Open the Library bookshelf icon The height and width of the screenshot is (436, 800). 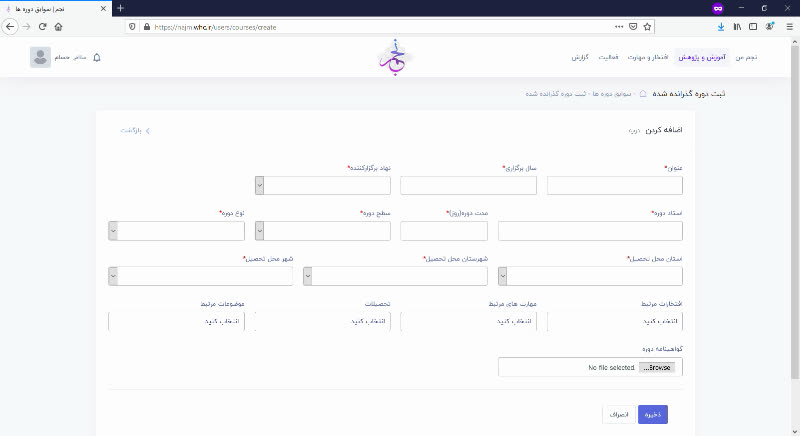point(737,27)
